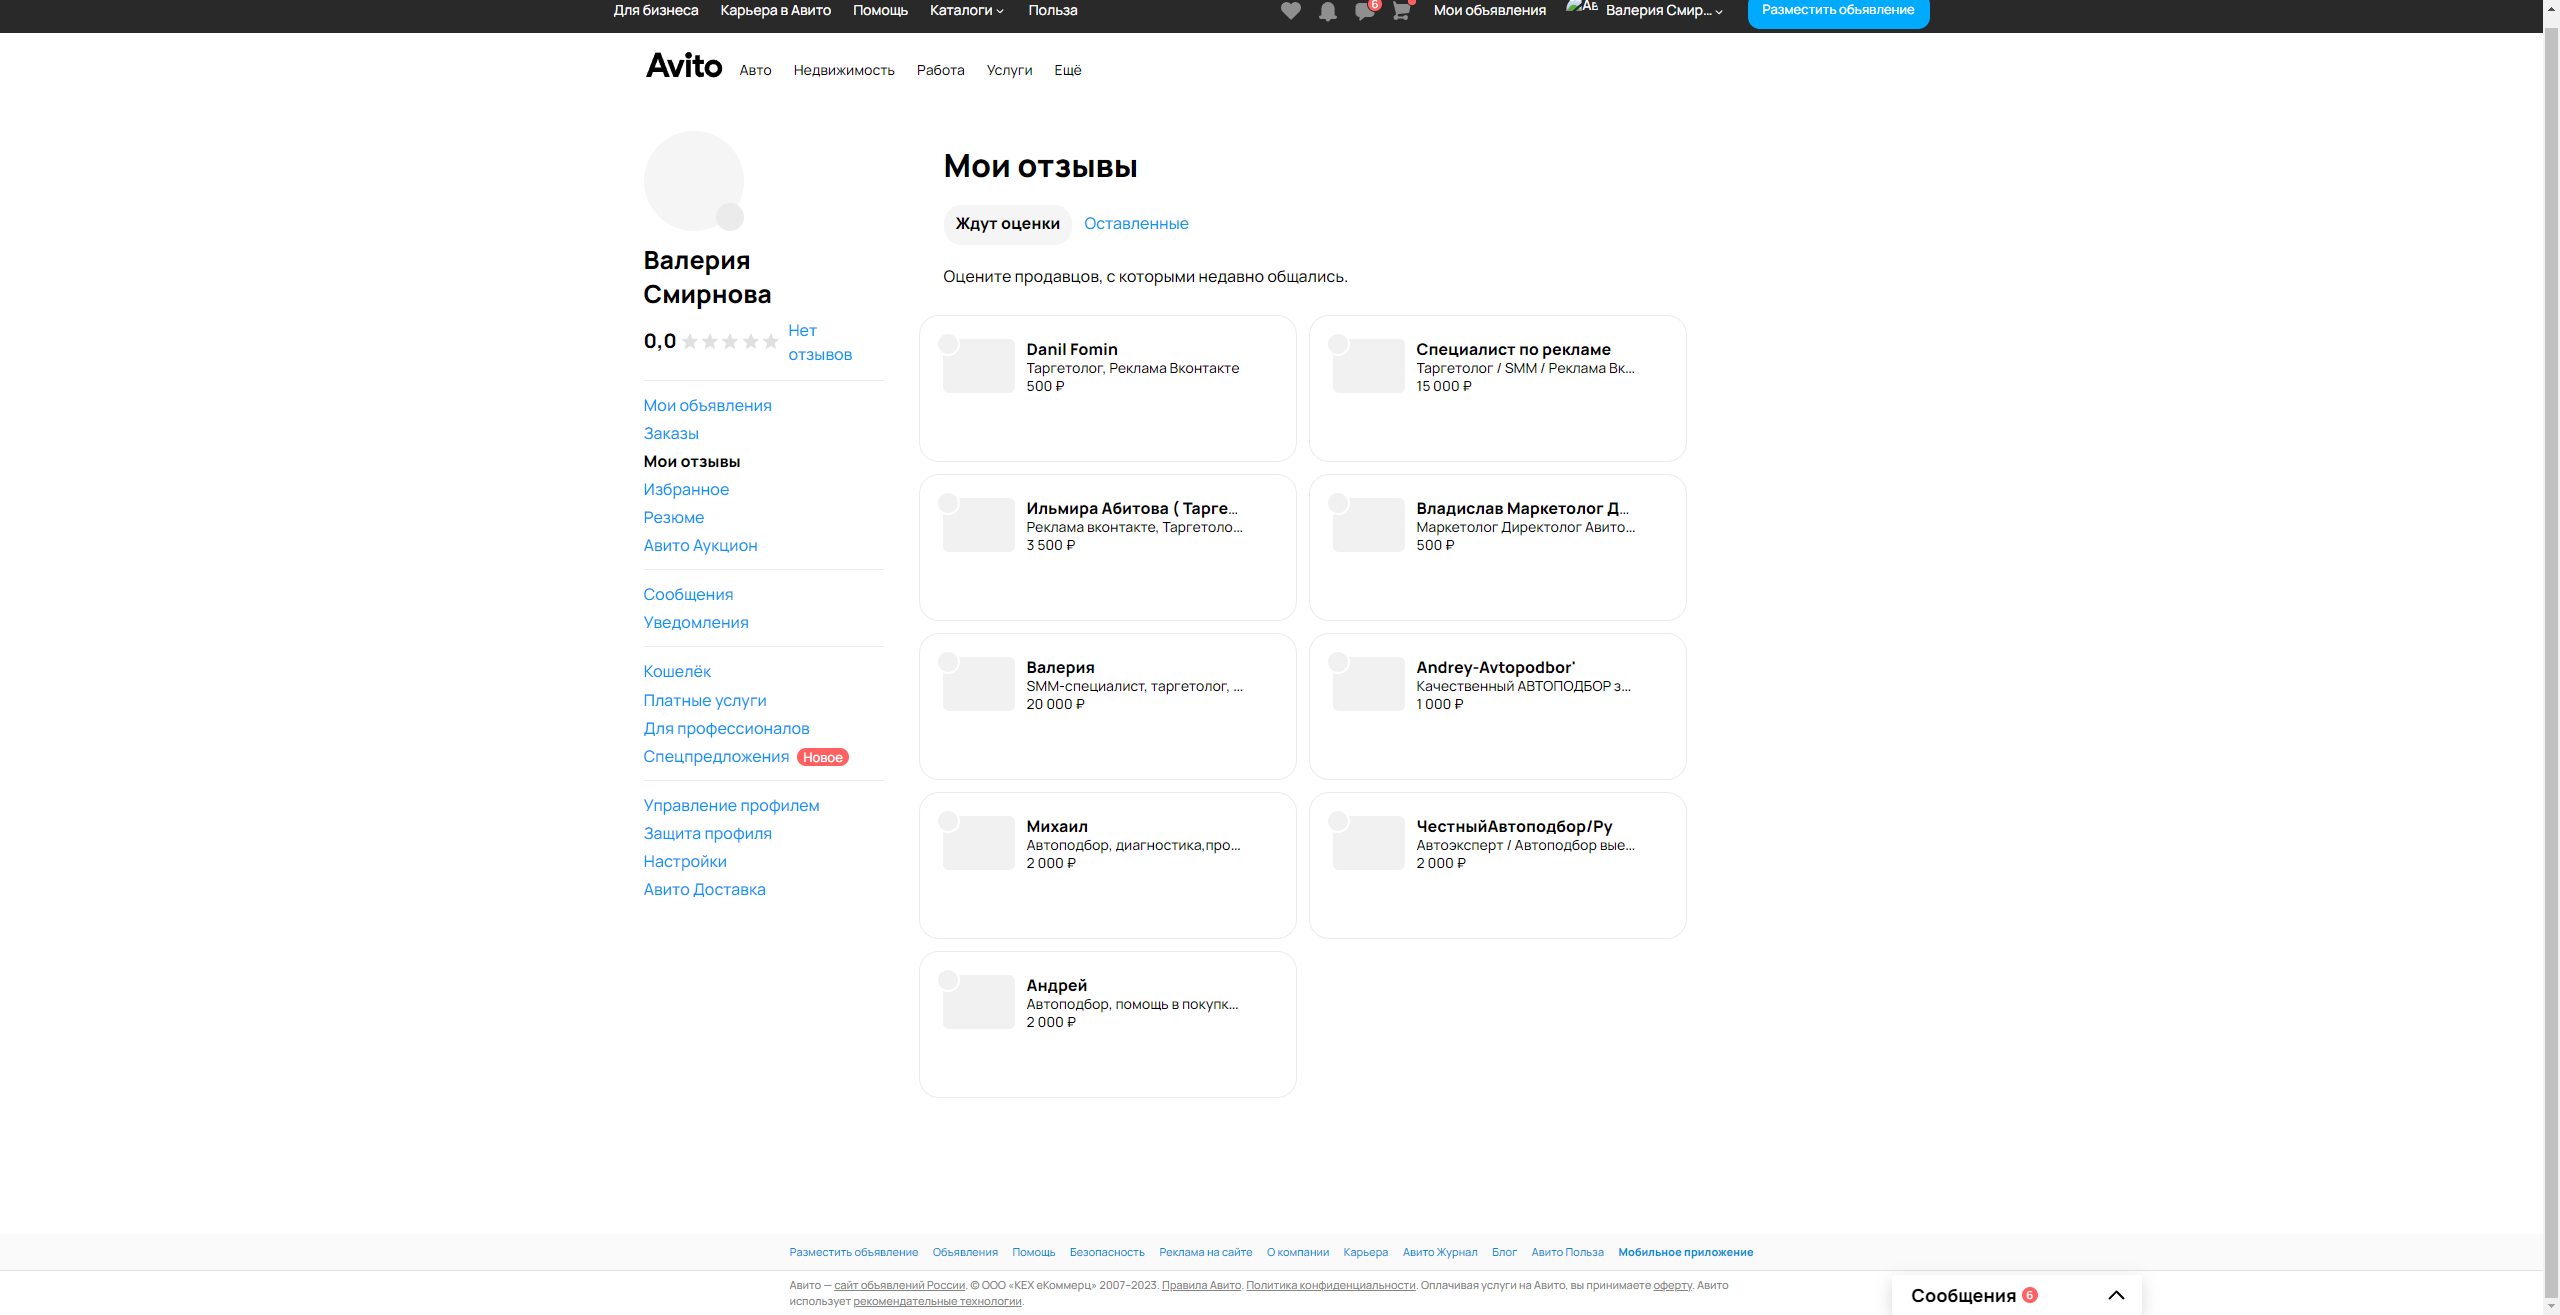
Task: Click the empty rating stars
Action: (730, 342)
